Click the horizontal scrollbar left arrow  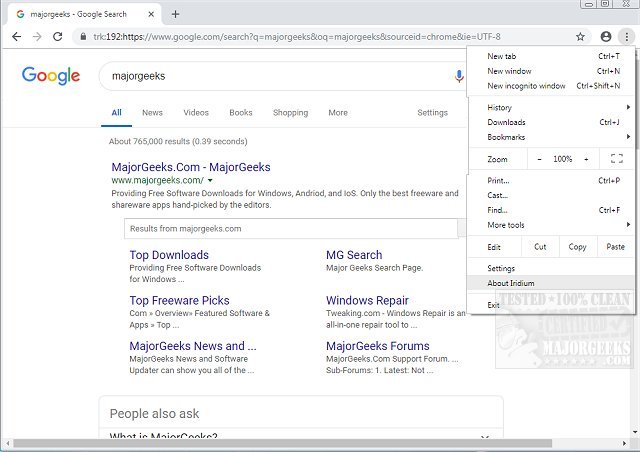(8, 443)
